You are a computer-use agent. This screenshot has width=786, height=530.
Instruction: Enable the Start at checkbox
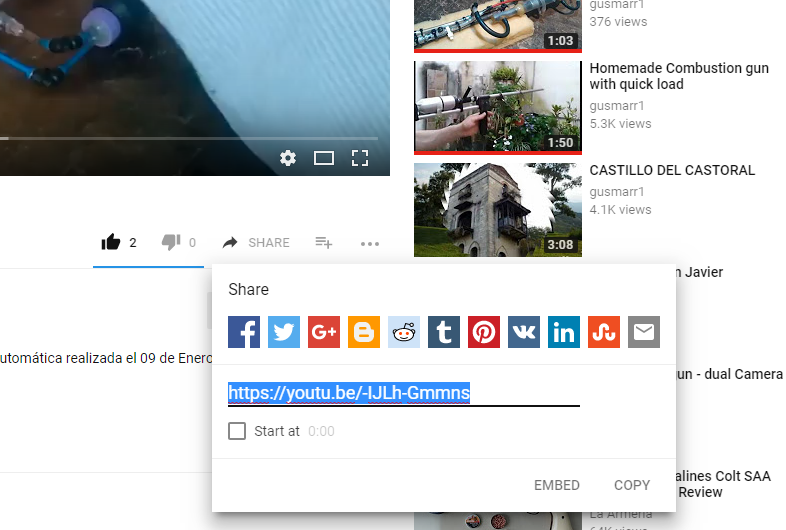point(237,431)
